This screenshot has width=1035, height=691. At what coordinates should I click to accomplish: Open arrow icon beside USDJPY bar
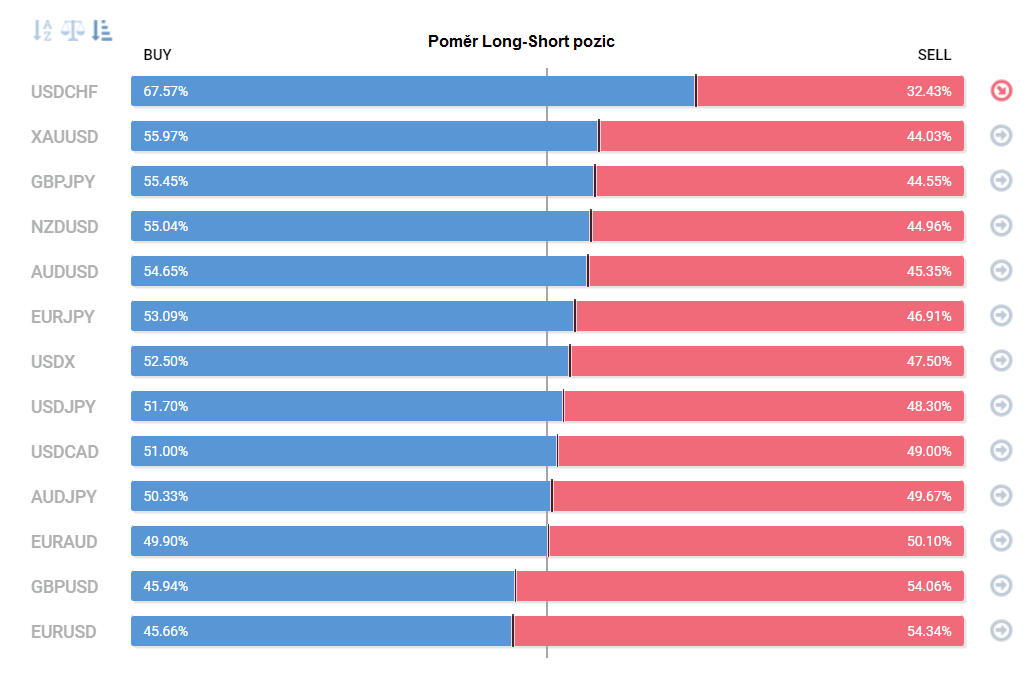[x=1001, y=405]
